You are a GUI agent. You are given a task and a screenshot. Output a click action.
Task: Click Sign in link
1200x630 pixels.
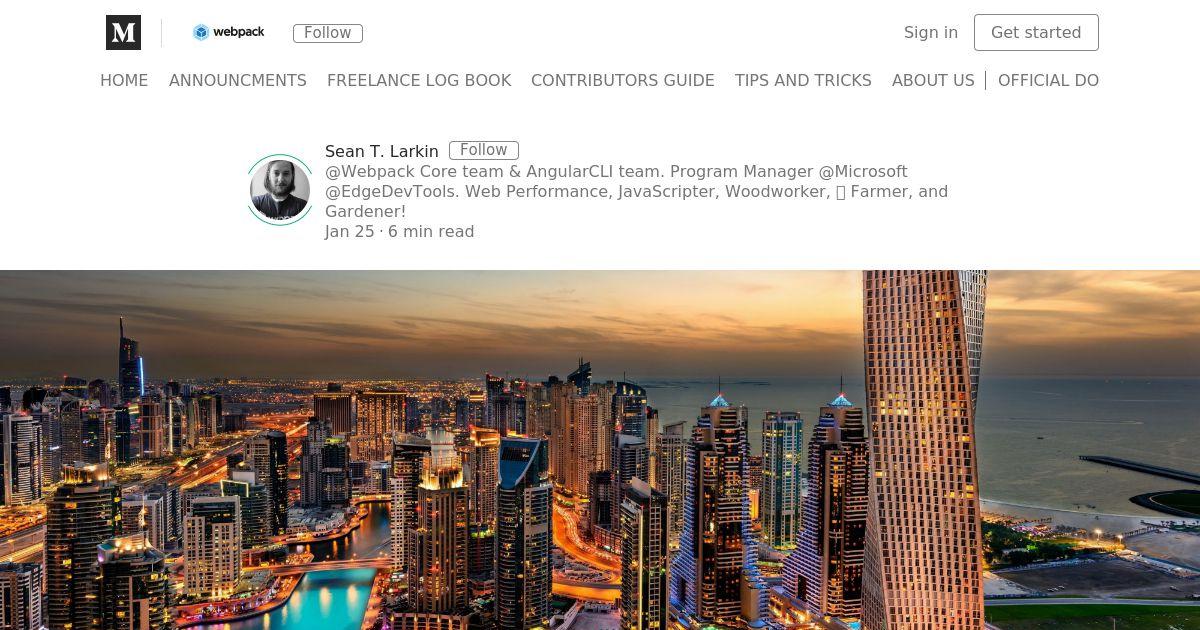(931, 32)
